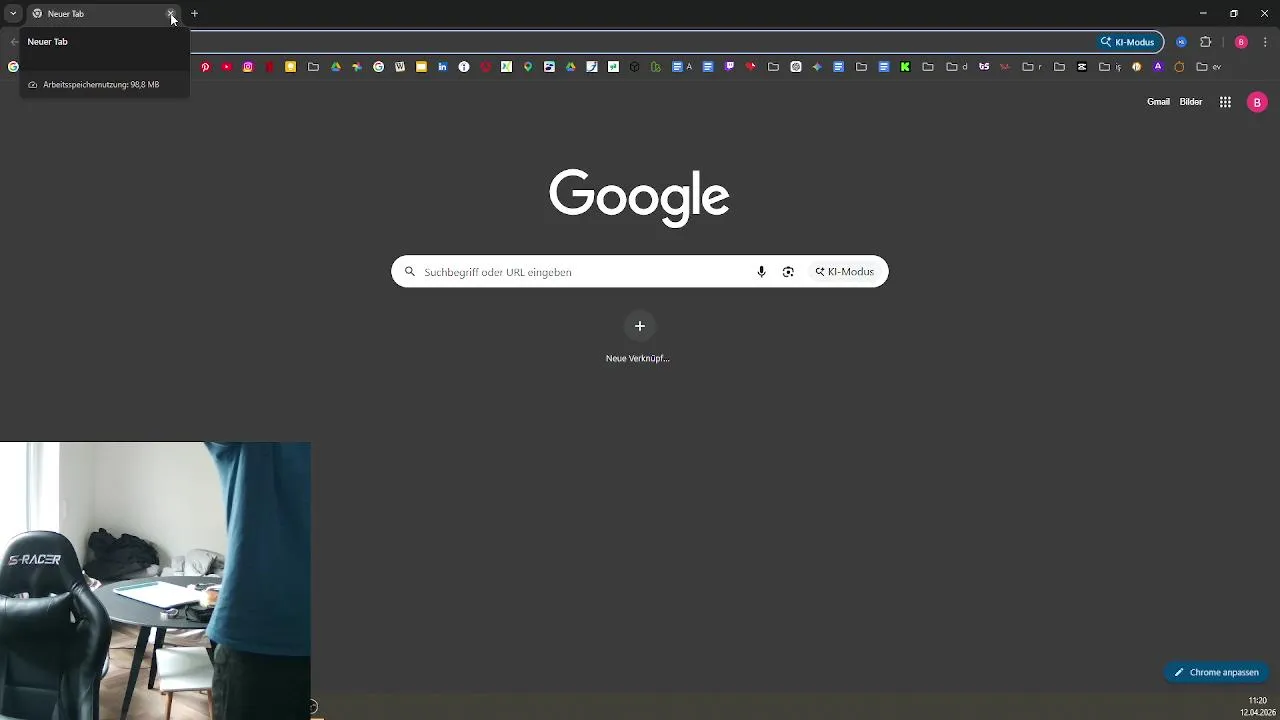Expand the bookmark folder labeled ev
This screenshot has height=720, width=1280.
pyautogui.click(x=1209, y=67)
